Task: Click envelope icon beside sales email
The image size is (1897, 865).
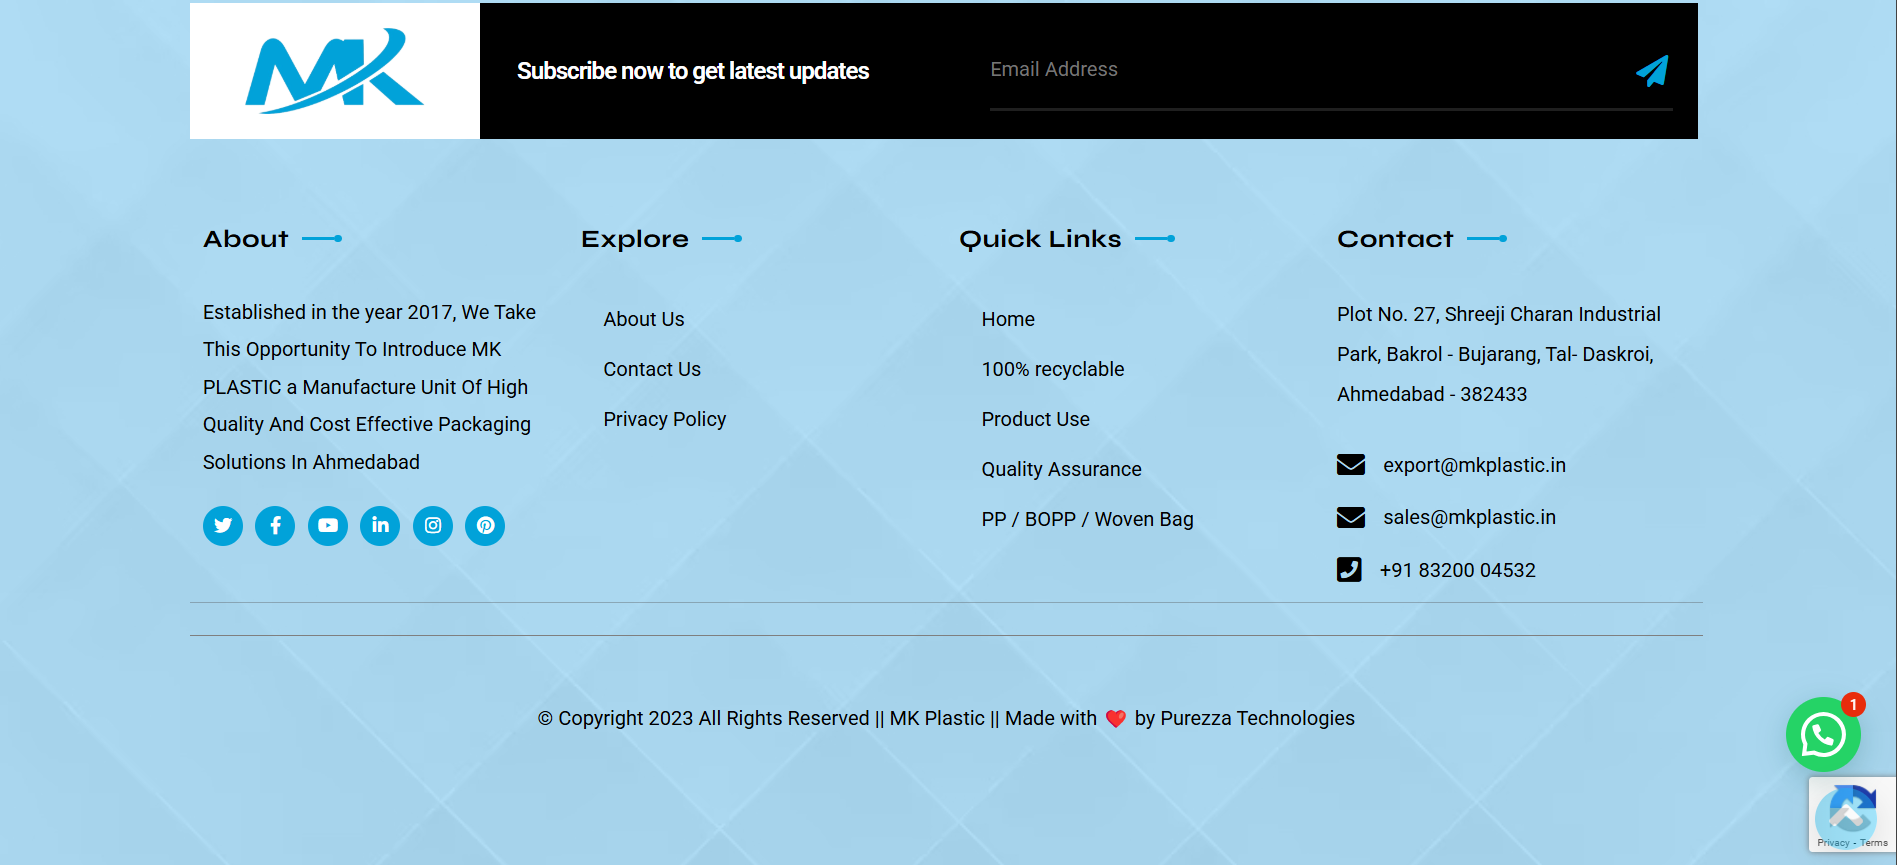Action: coord(1351,517)
